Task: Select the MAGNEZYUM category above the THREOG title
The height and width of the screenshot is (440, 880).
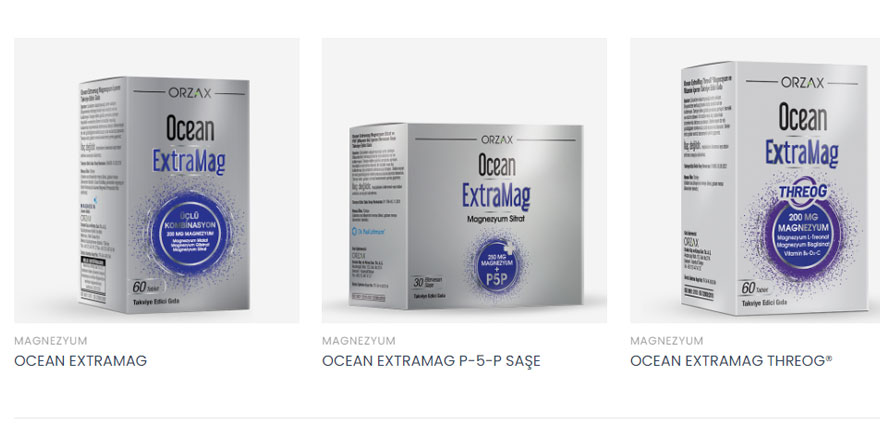Action: click(667, 341)
